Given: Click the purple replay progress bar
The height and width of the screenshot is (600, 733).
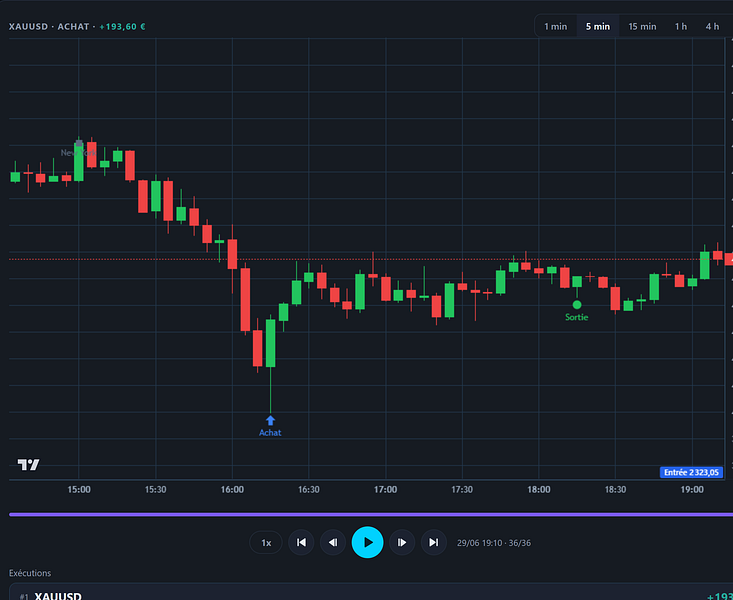Looking at the screenshot, I should click(x=371, y=514).
